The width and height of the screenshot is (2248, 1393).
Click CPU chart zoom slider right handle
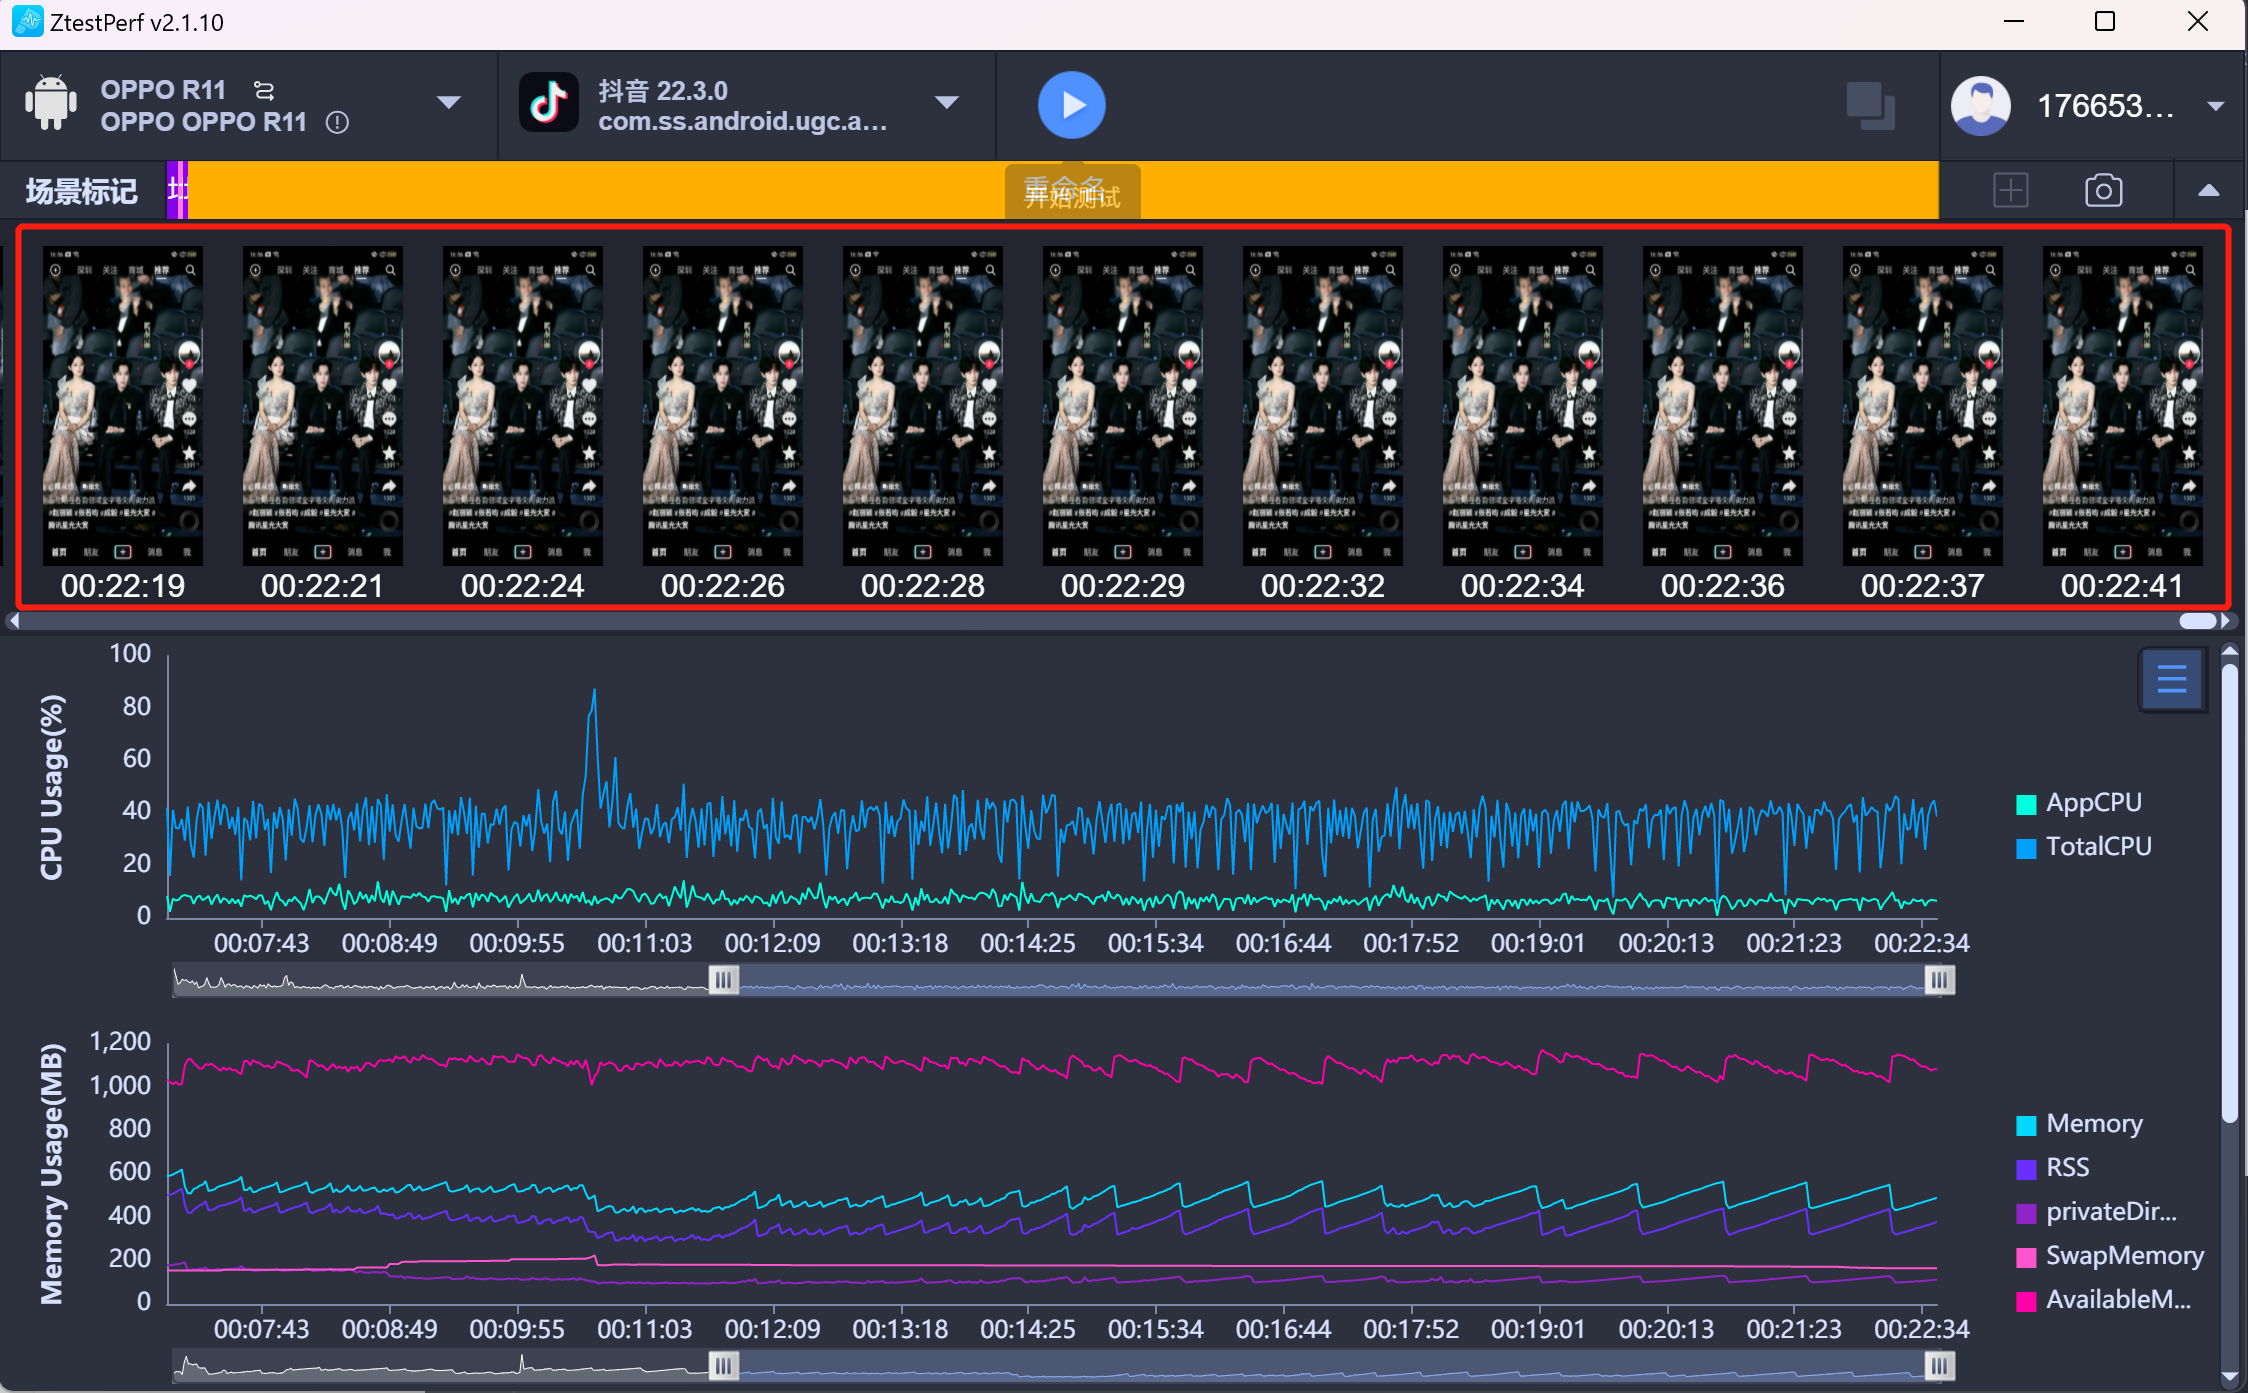click(1939, 980)
